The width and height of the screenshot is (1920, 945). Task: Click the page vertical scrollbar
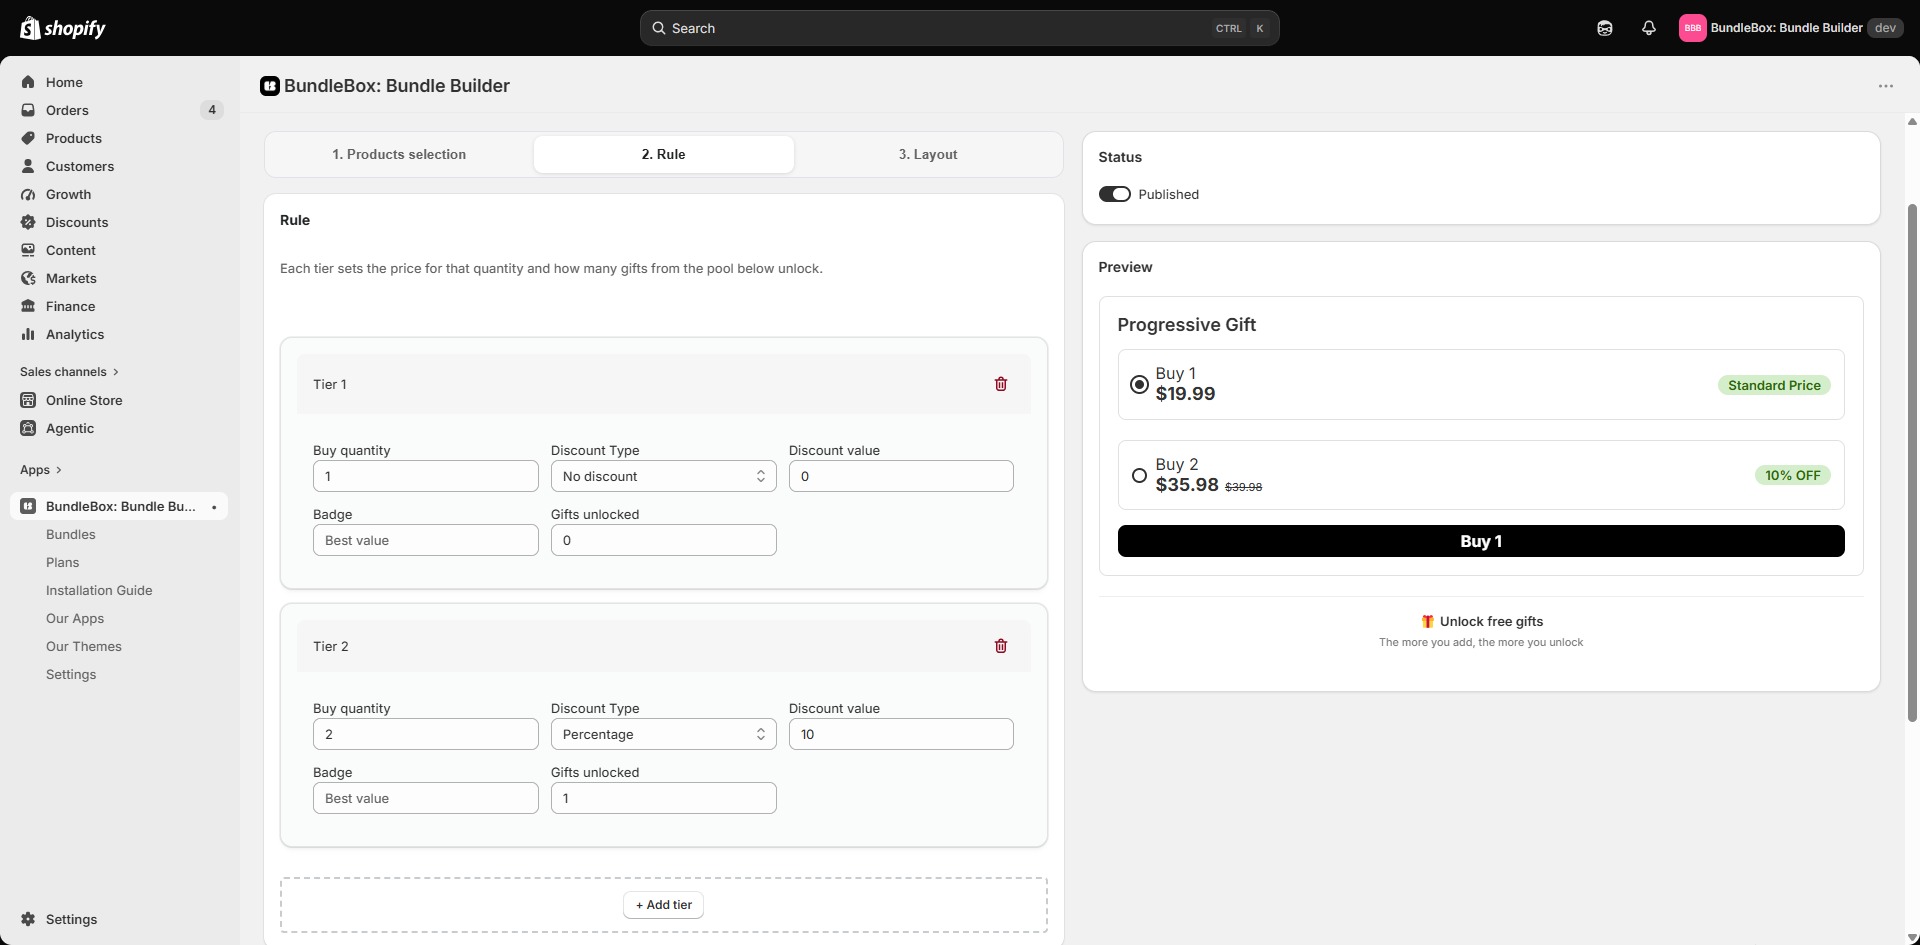(x=1912, y=462)
